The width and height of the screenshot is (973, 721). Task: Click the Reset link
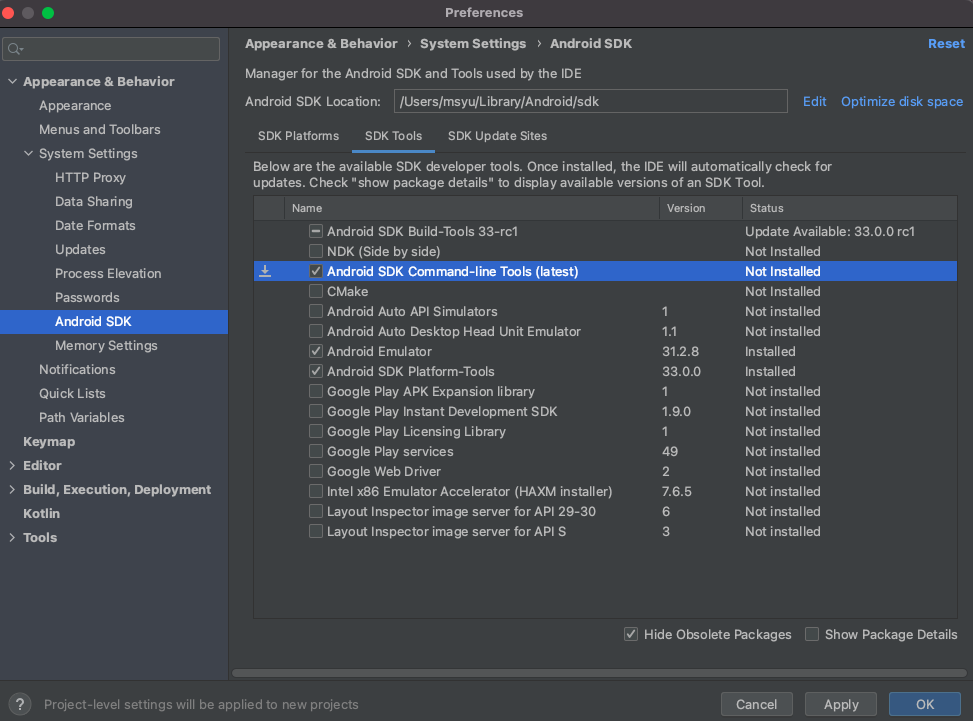tap(946, 43)
